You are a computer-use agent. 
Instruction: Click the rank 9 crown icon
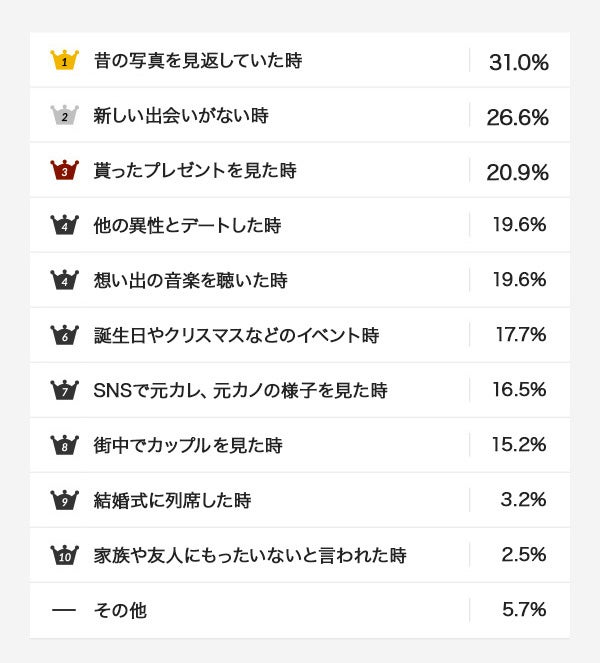click(64, 500)
